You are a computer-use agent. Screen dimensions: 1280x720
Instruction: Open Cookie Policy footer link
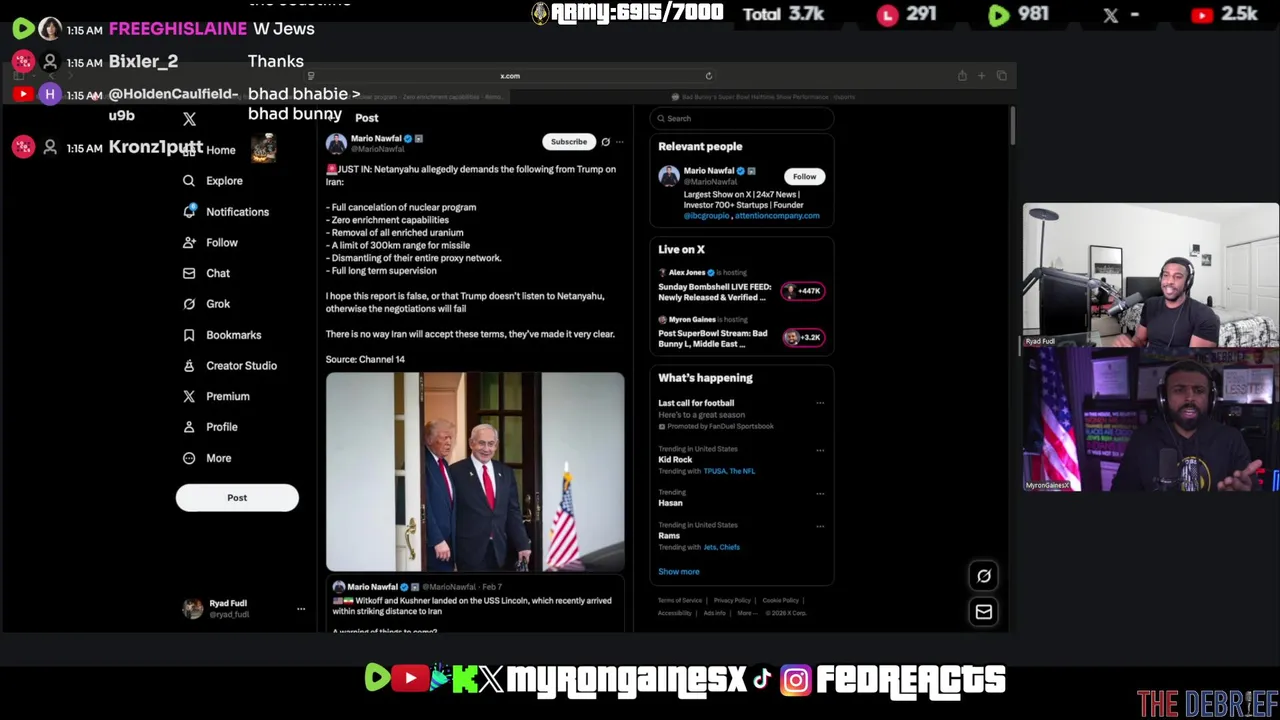point(780,601)
